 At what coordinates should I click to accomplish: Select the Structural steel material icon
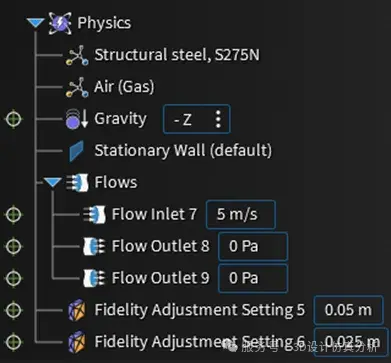pyautogui.click(x=77, y=55)
